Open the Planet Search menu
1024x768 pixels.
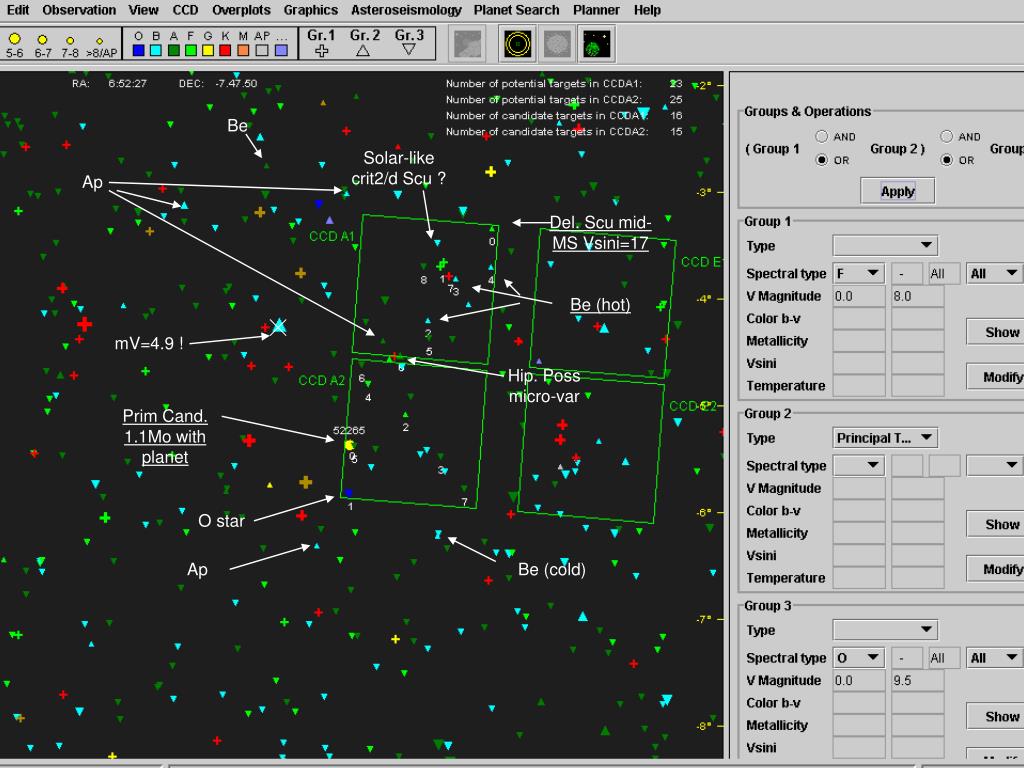pos(517,10)
